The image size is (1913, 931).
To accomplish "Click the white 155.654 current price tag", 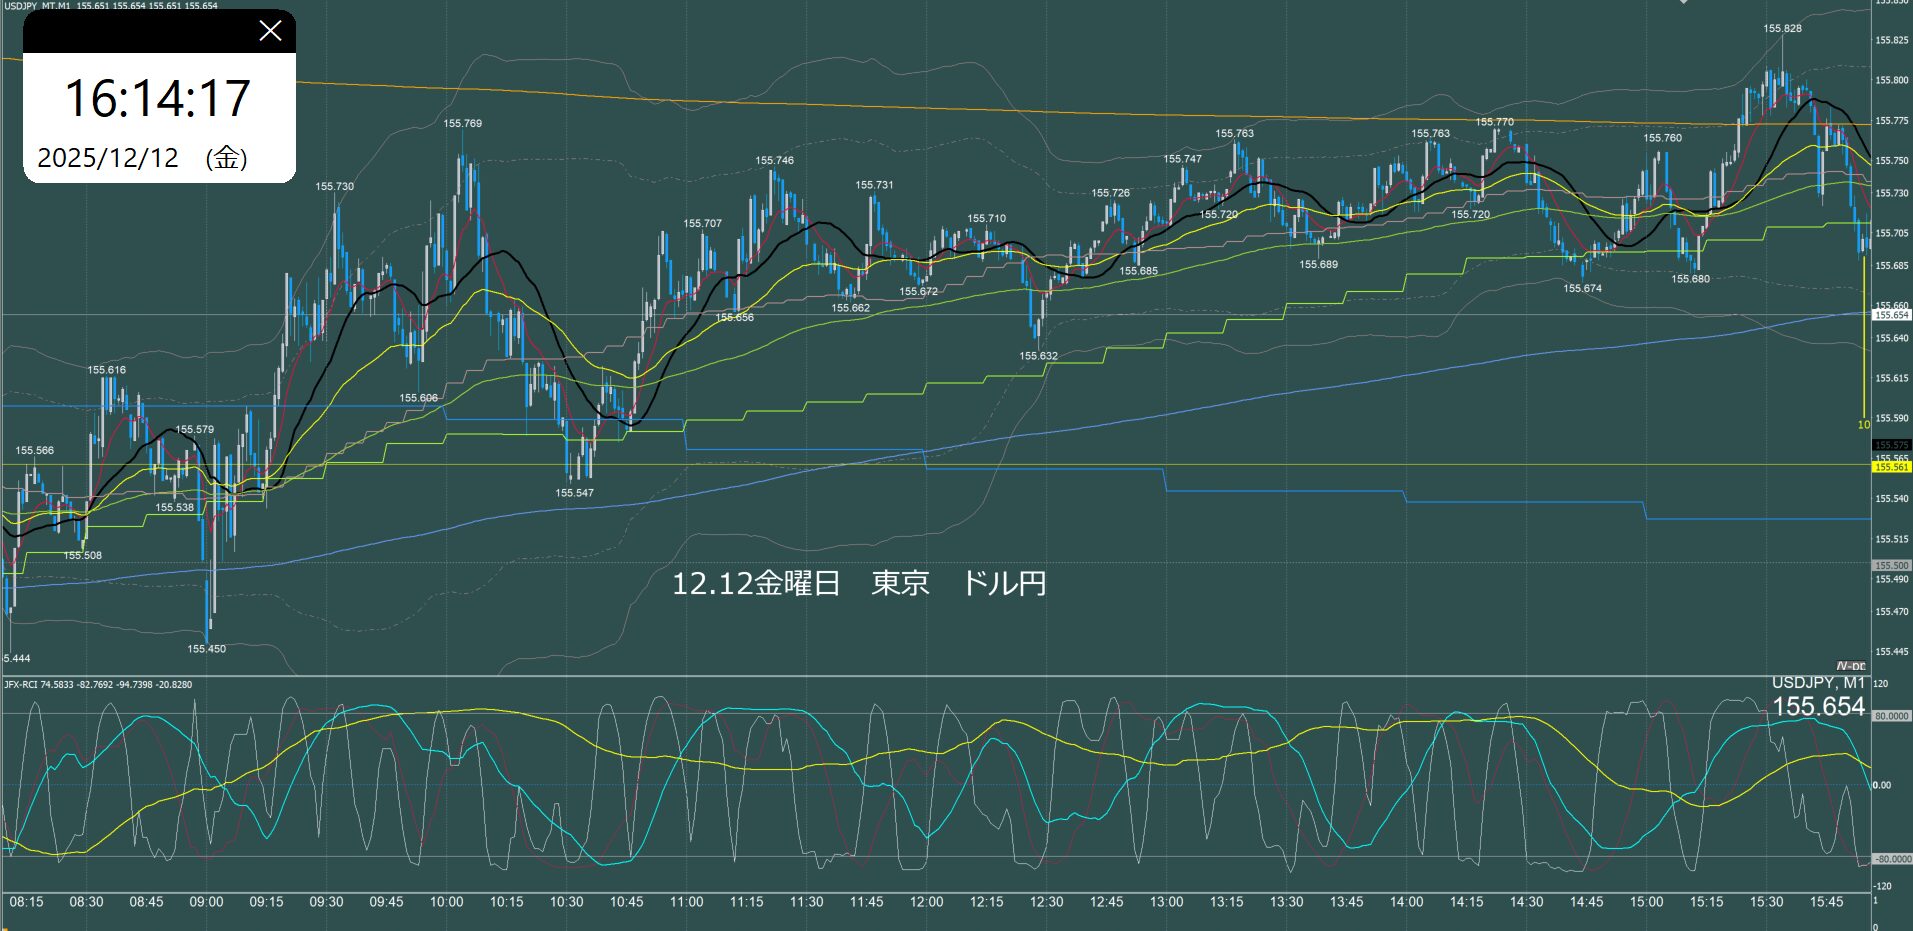I will click(x=1891, y=315).
